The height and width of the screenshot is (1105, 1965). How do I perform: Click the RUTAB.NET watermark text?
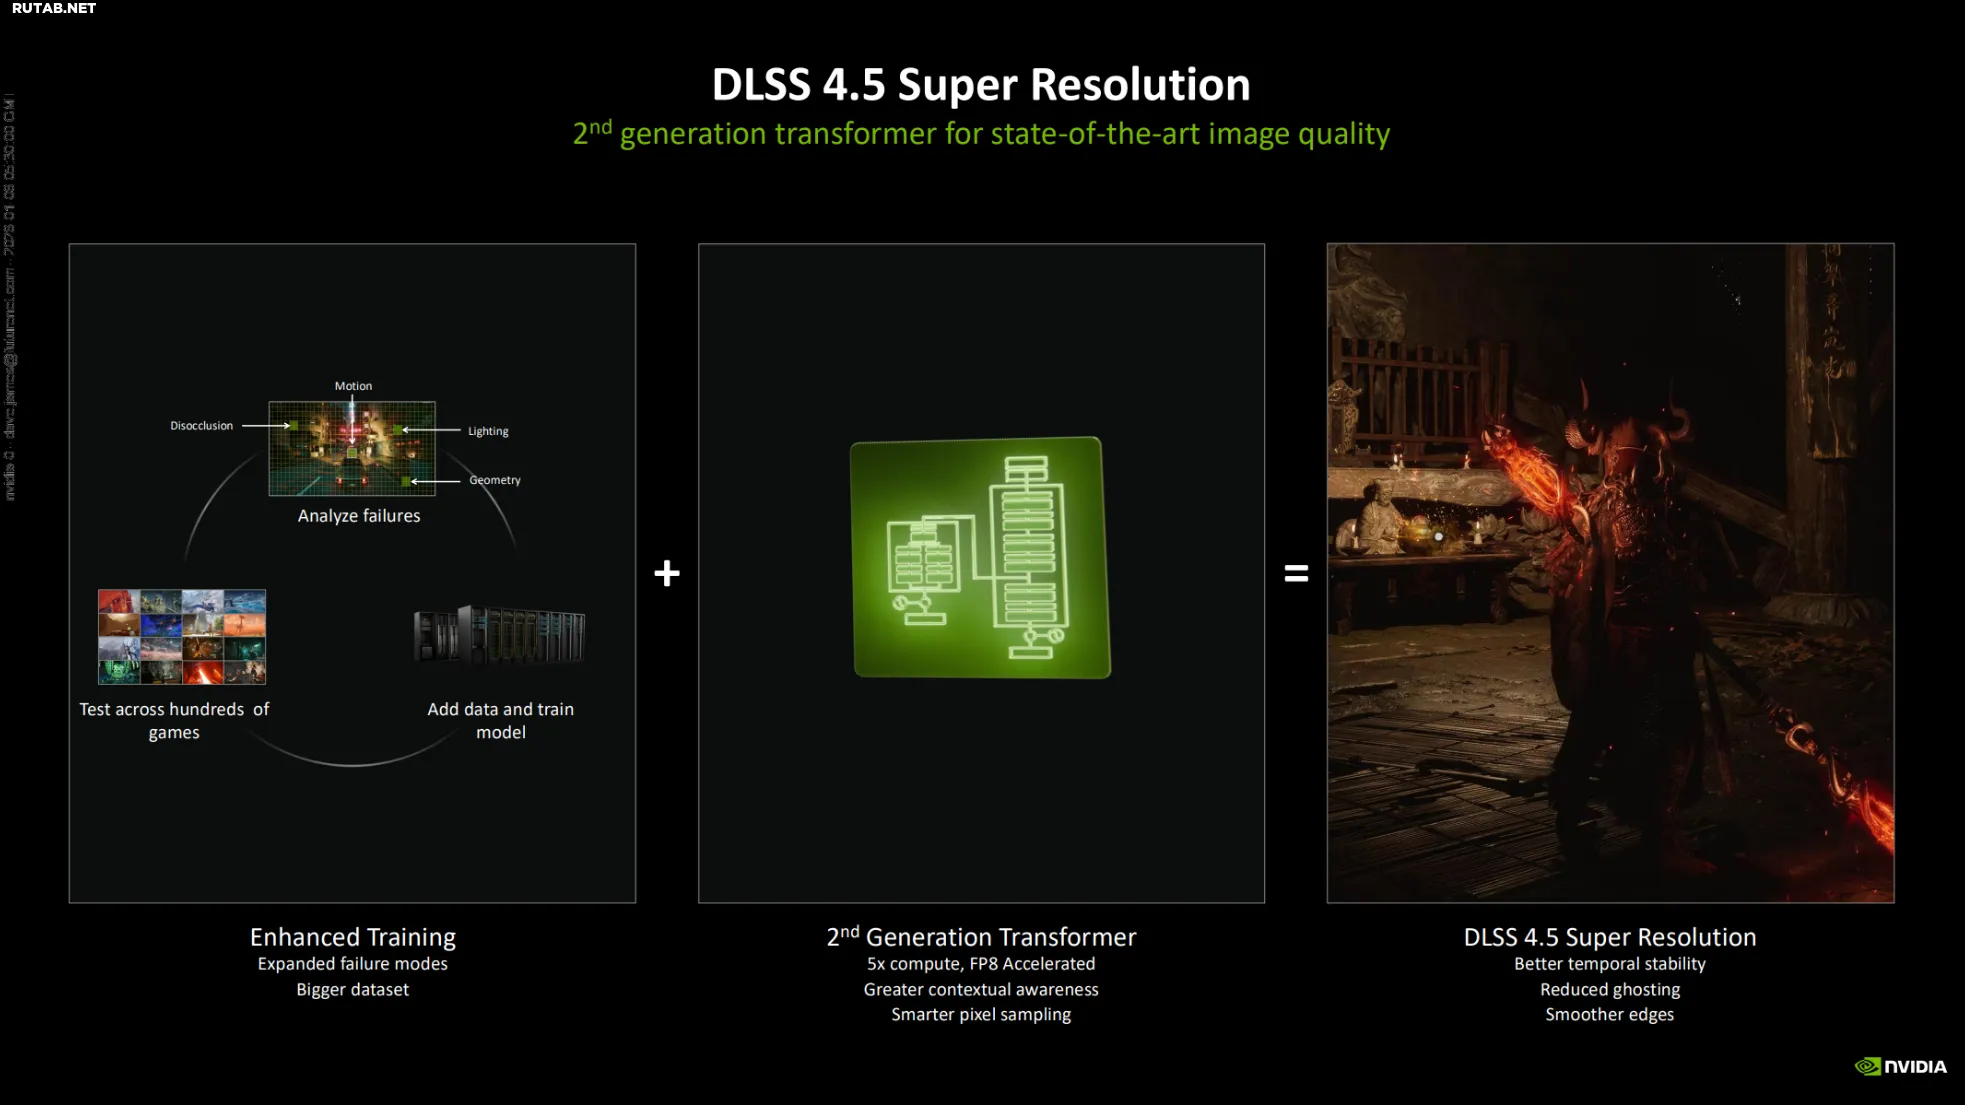click(x=54, y=8)
